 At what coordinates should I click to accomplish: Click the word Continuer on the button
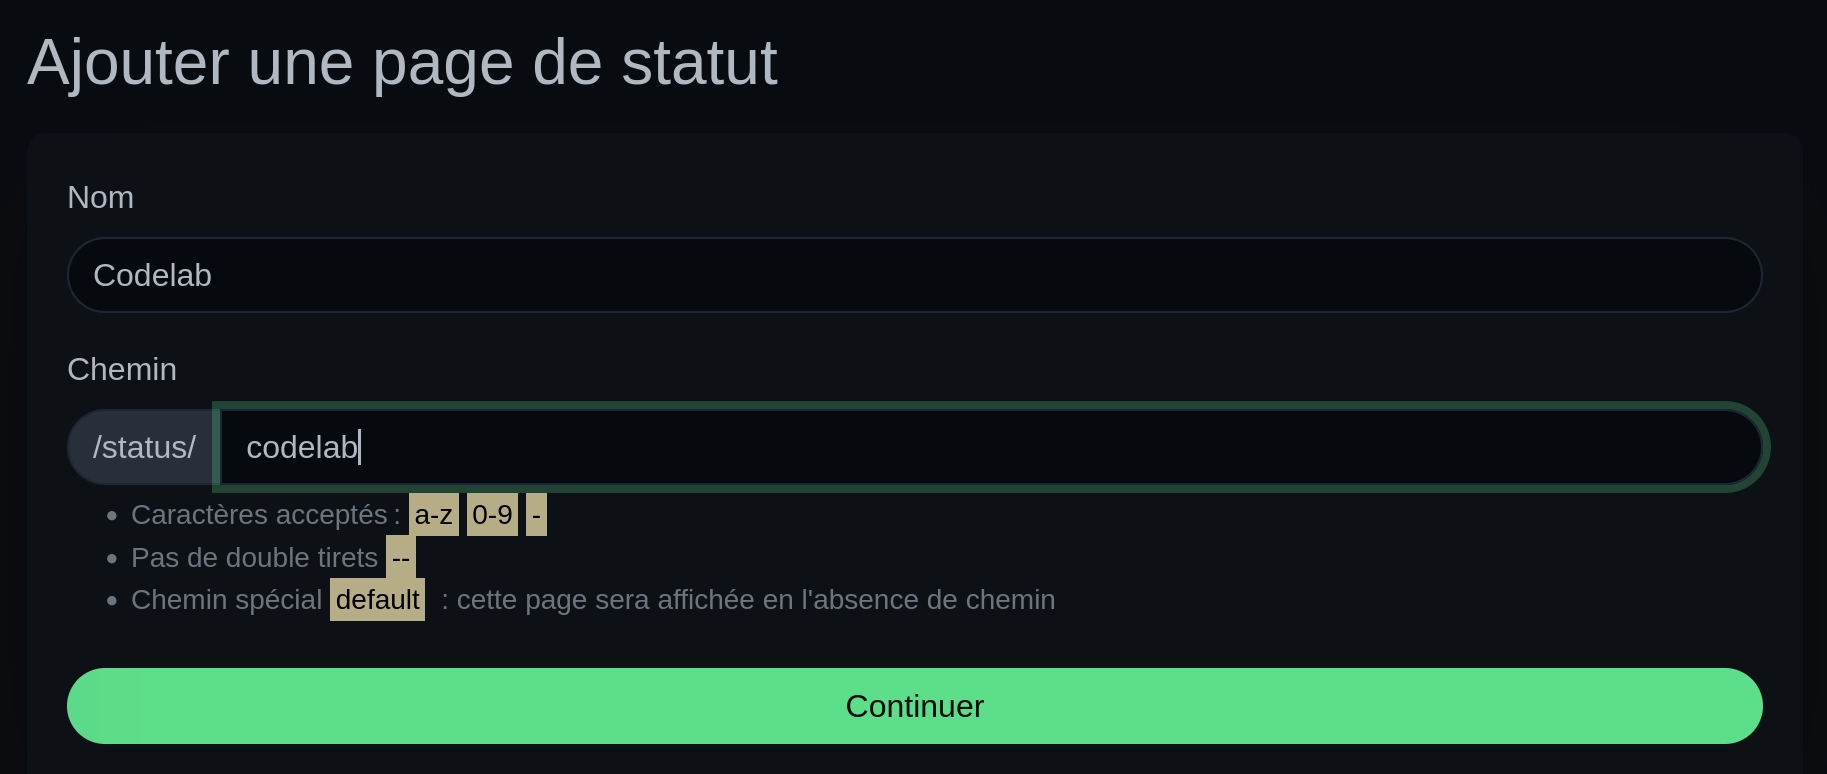coord(913,706)
